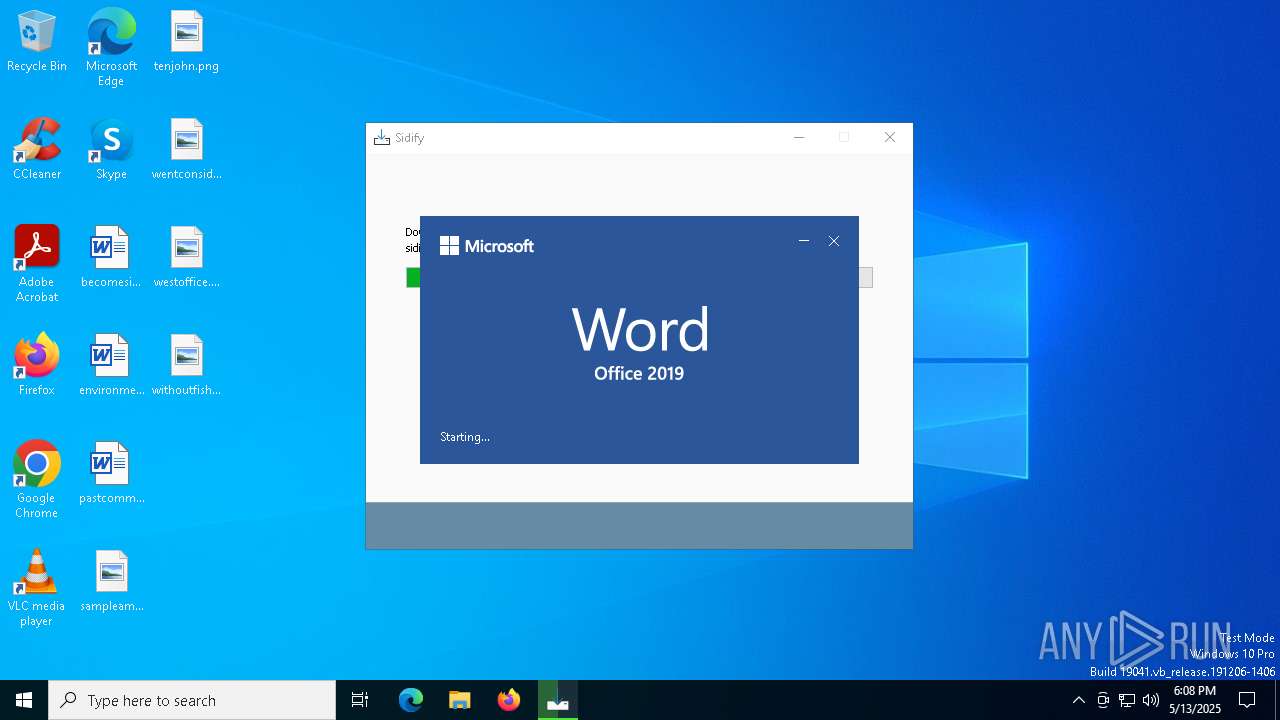
Task: Select the tenjohn.png file icon
Action: [186, 42]
